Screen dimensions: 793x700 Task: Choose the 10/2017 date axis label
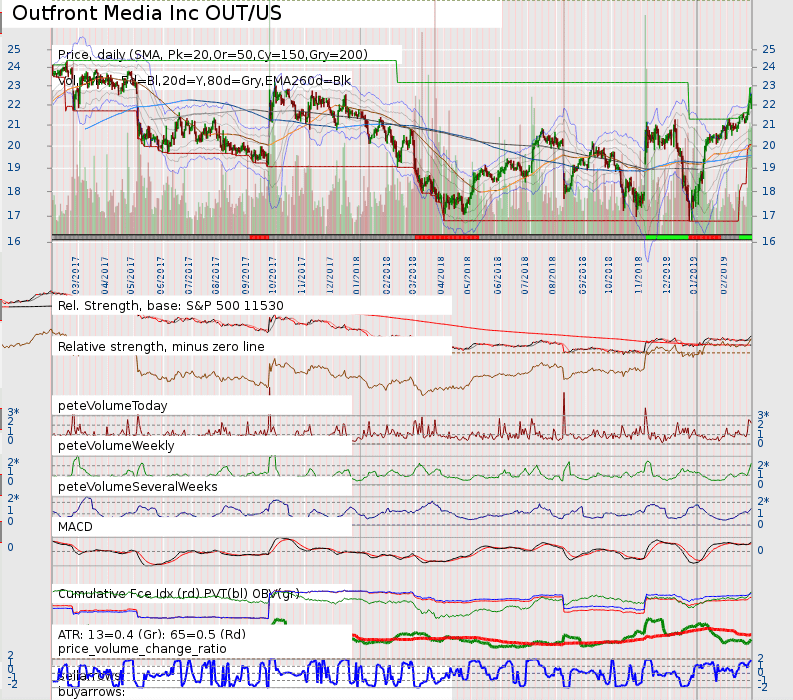(x=273, y=276)
